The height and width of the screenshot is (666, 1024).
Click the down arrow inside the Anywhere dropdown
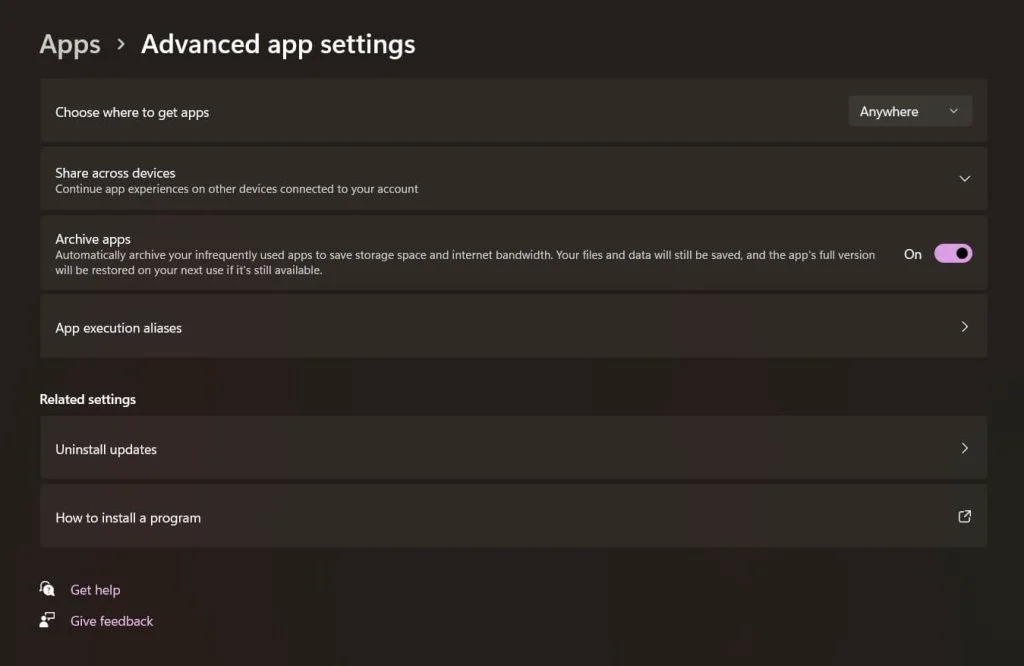[954, 111]
